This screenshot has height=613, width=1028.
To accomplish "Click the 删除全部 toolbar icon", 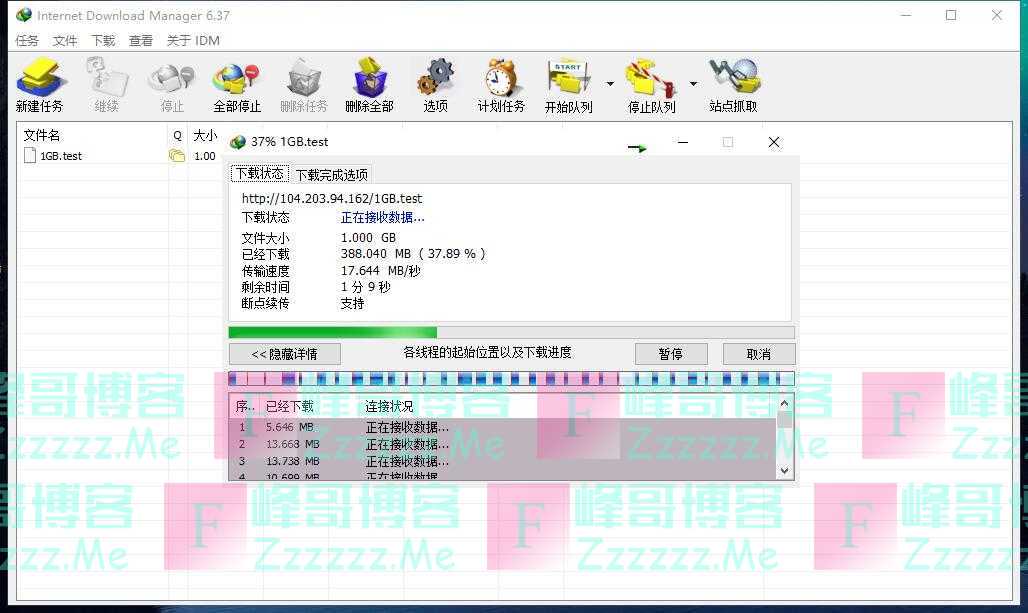I will pyautogui.click(x=369, y=79).
